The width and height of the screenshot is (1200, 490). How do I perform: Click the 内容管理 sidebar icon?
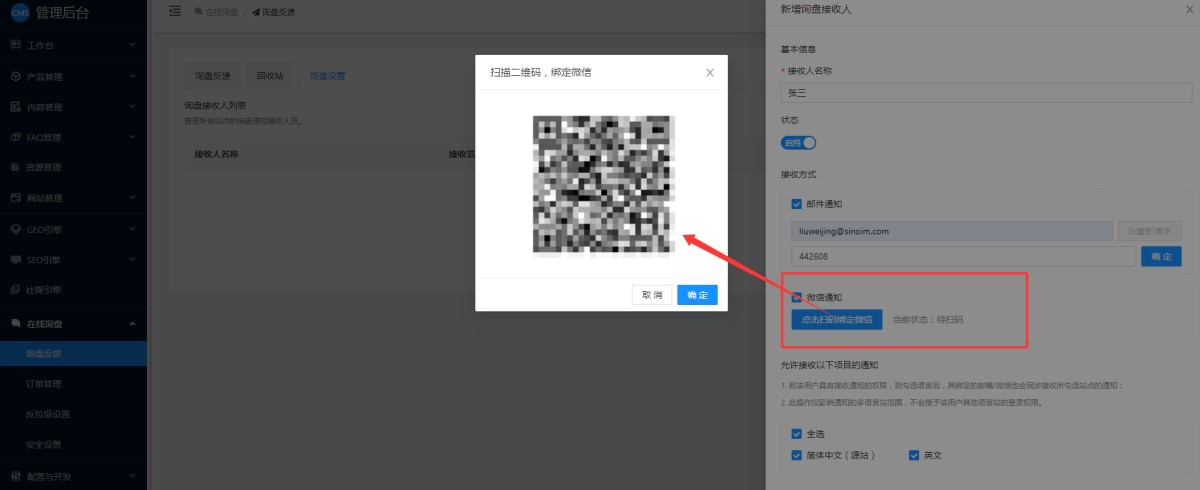16,107
